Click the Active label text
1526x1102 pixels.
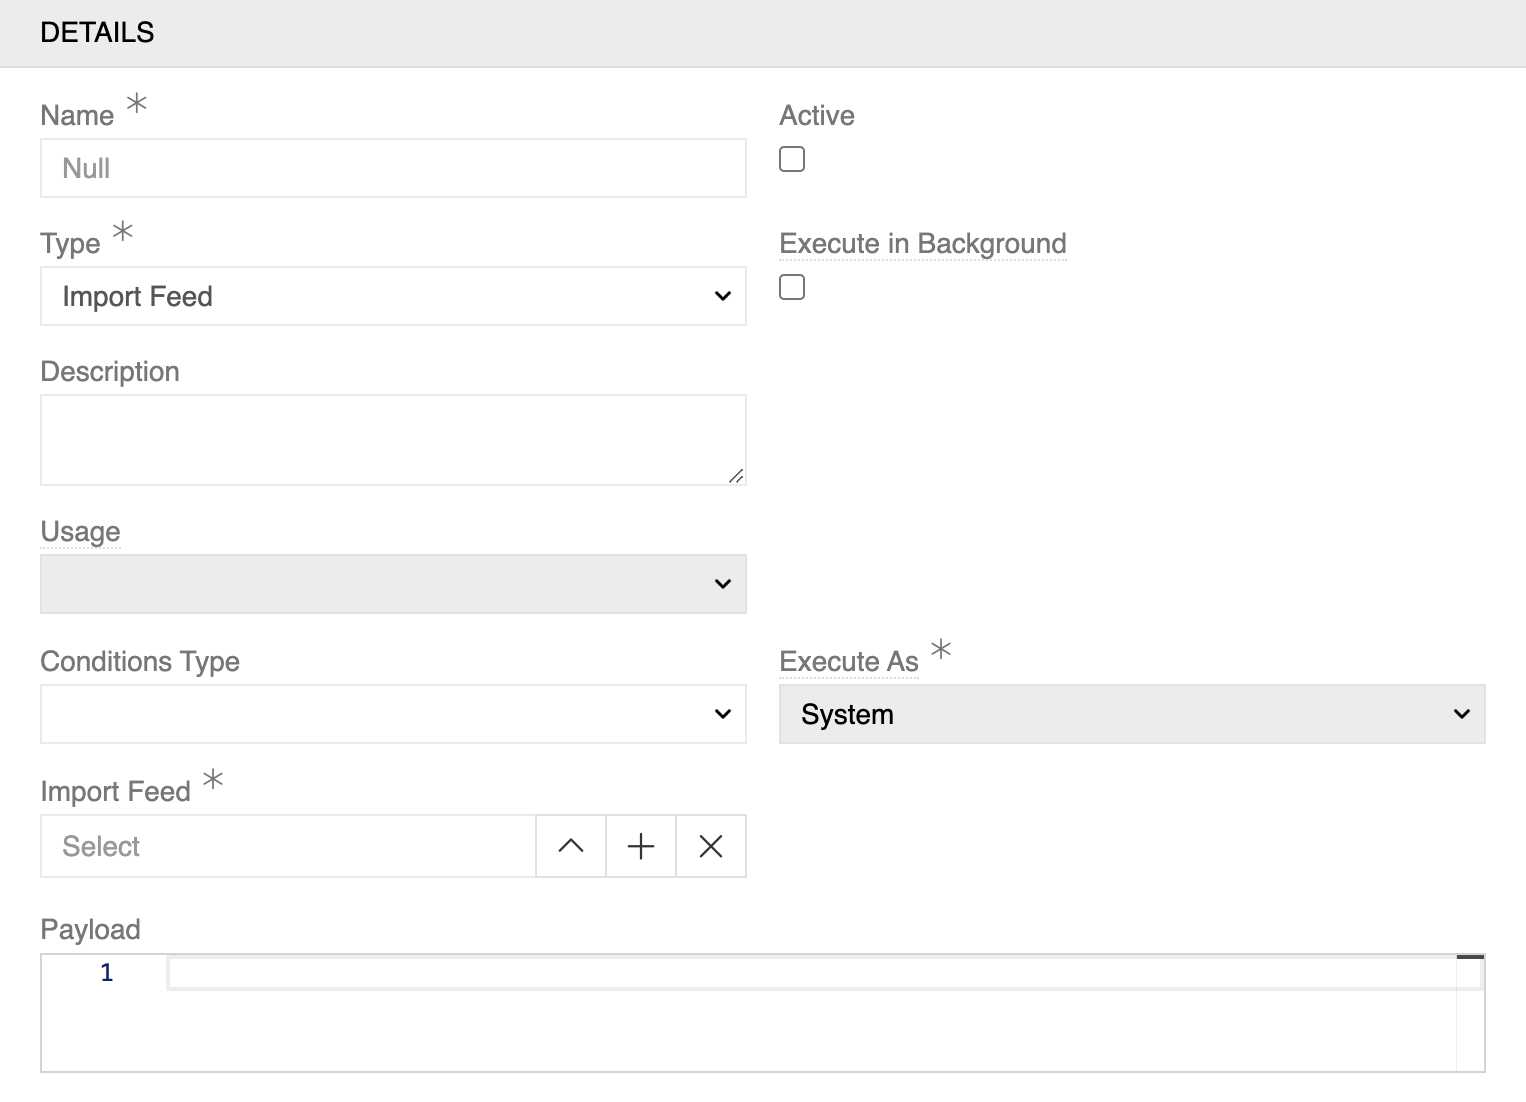pos(816,114)
